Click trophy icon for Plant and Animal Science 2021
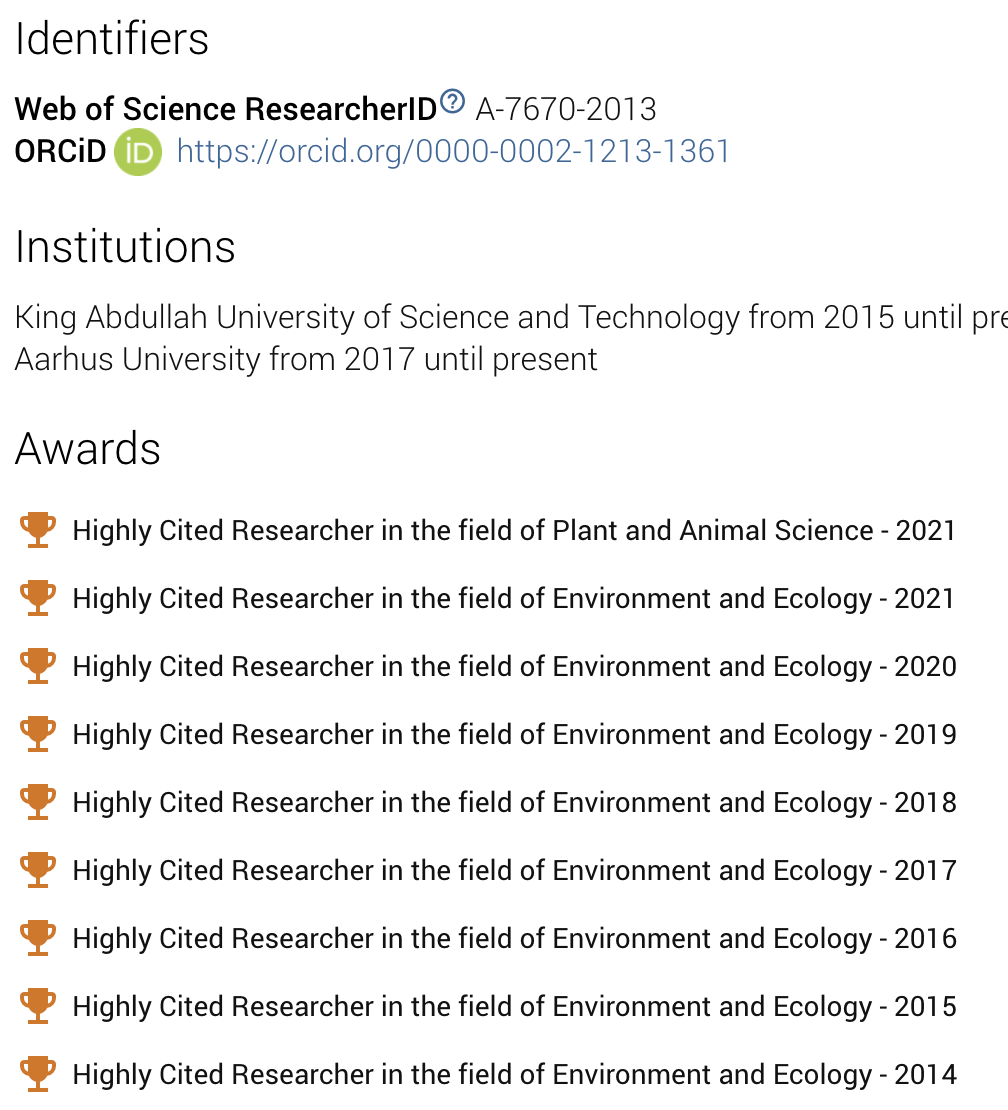This screenshot has width=1008, height=1110. tap(38, 530)
